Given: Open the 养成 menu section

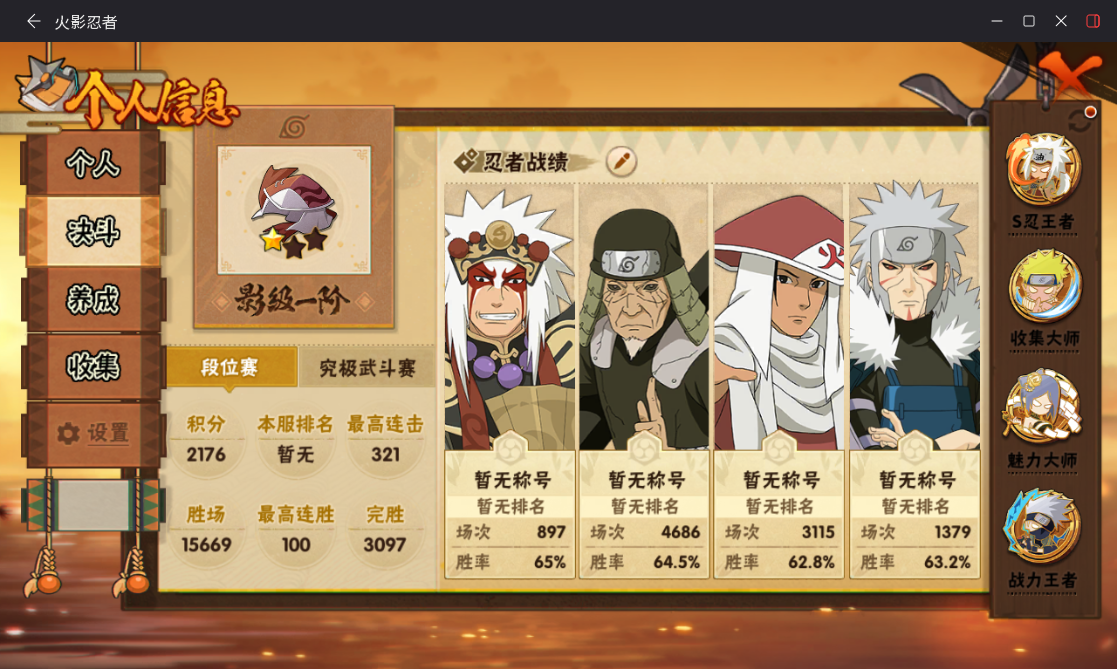Looking at the screenshot, I should 93,299.
